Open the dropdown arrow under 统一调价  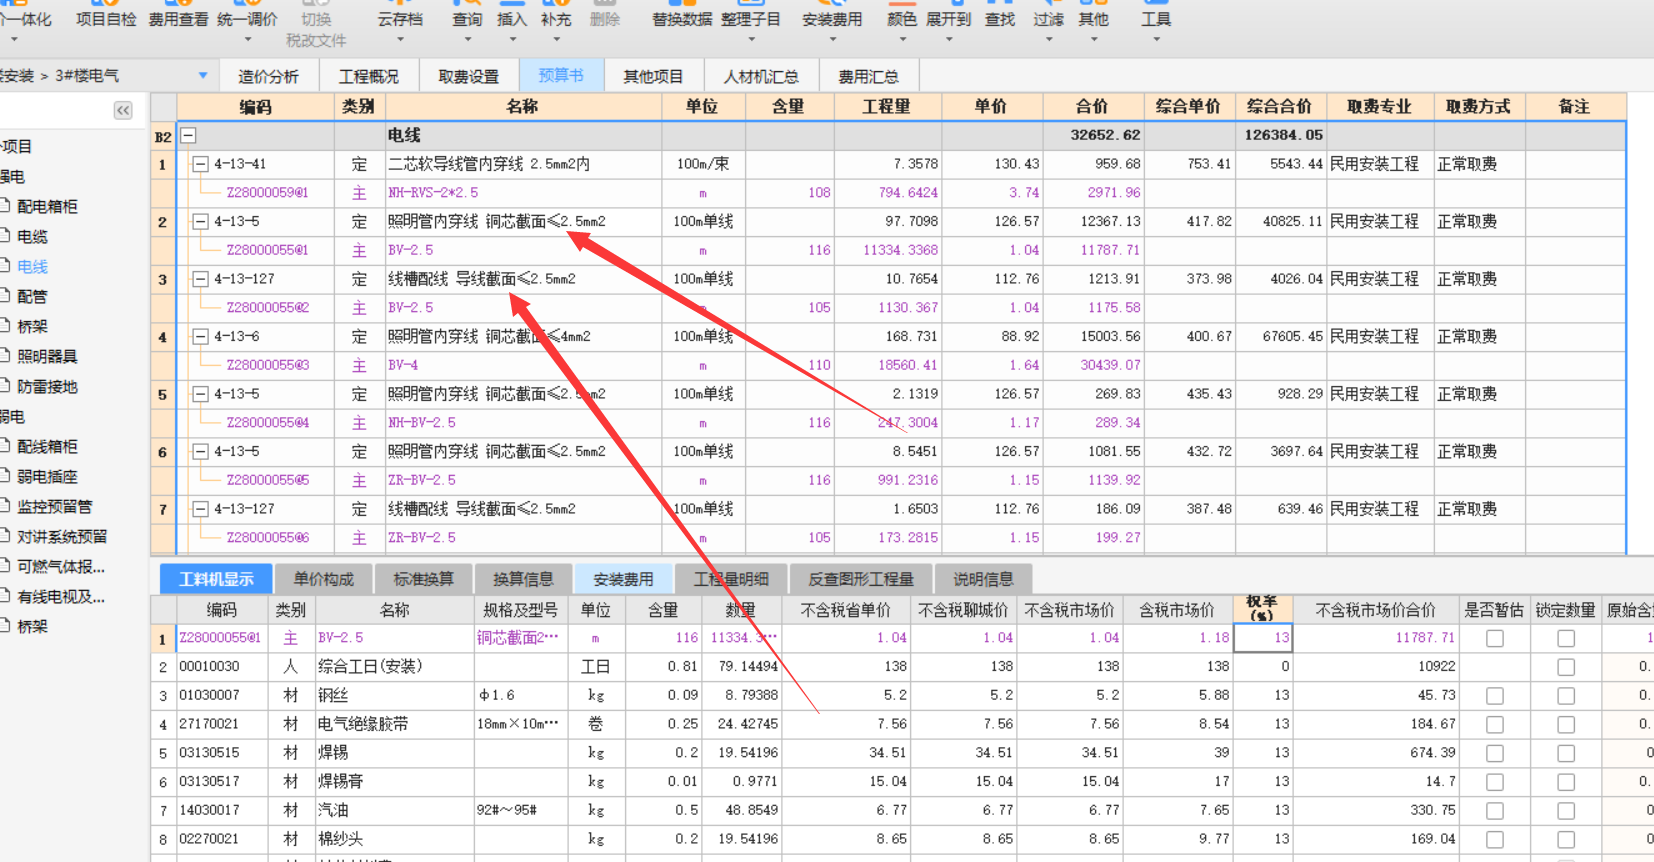(247, 40)
